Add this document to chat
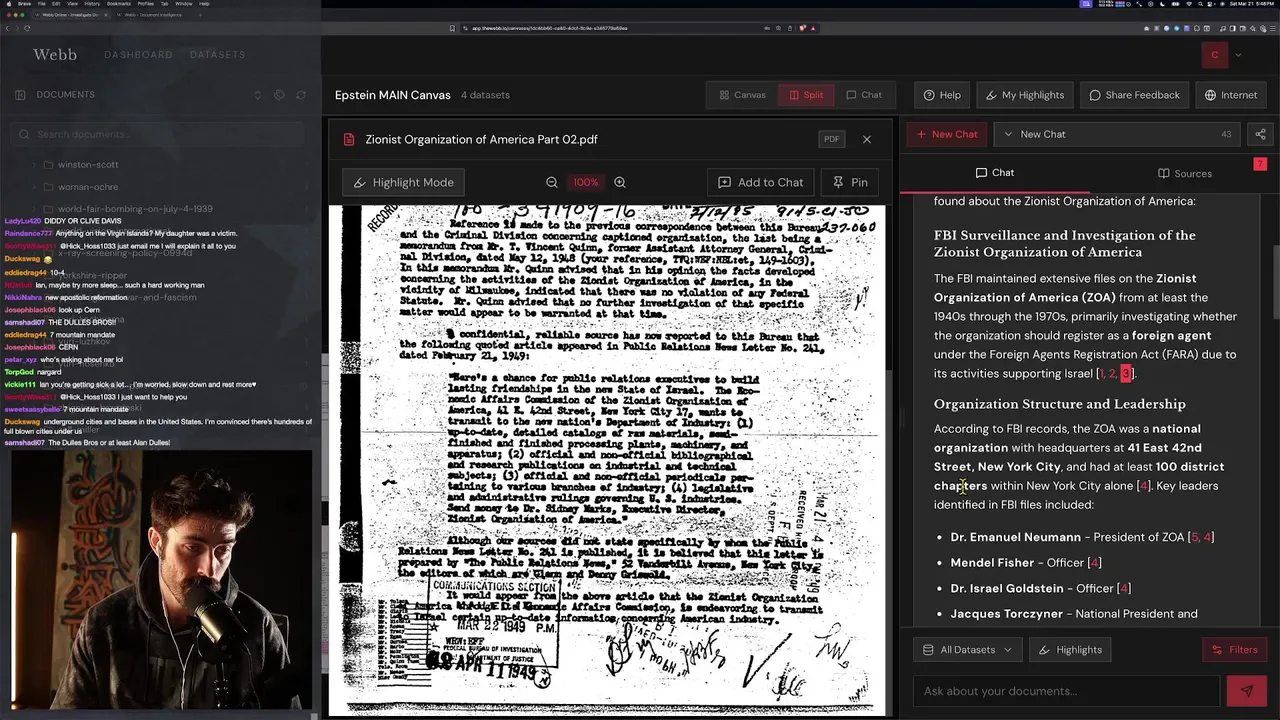The image size is (1280, 720). coord(761,182)
